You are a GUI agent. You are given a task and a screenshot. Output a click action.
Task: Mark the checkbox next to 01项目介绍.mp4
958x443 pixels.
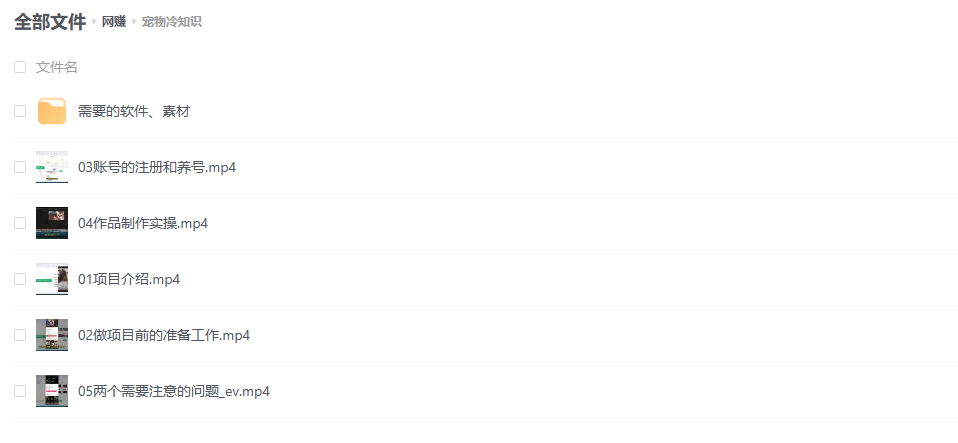[x=20, y=279]
